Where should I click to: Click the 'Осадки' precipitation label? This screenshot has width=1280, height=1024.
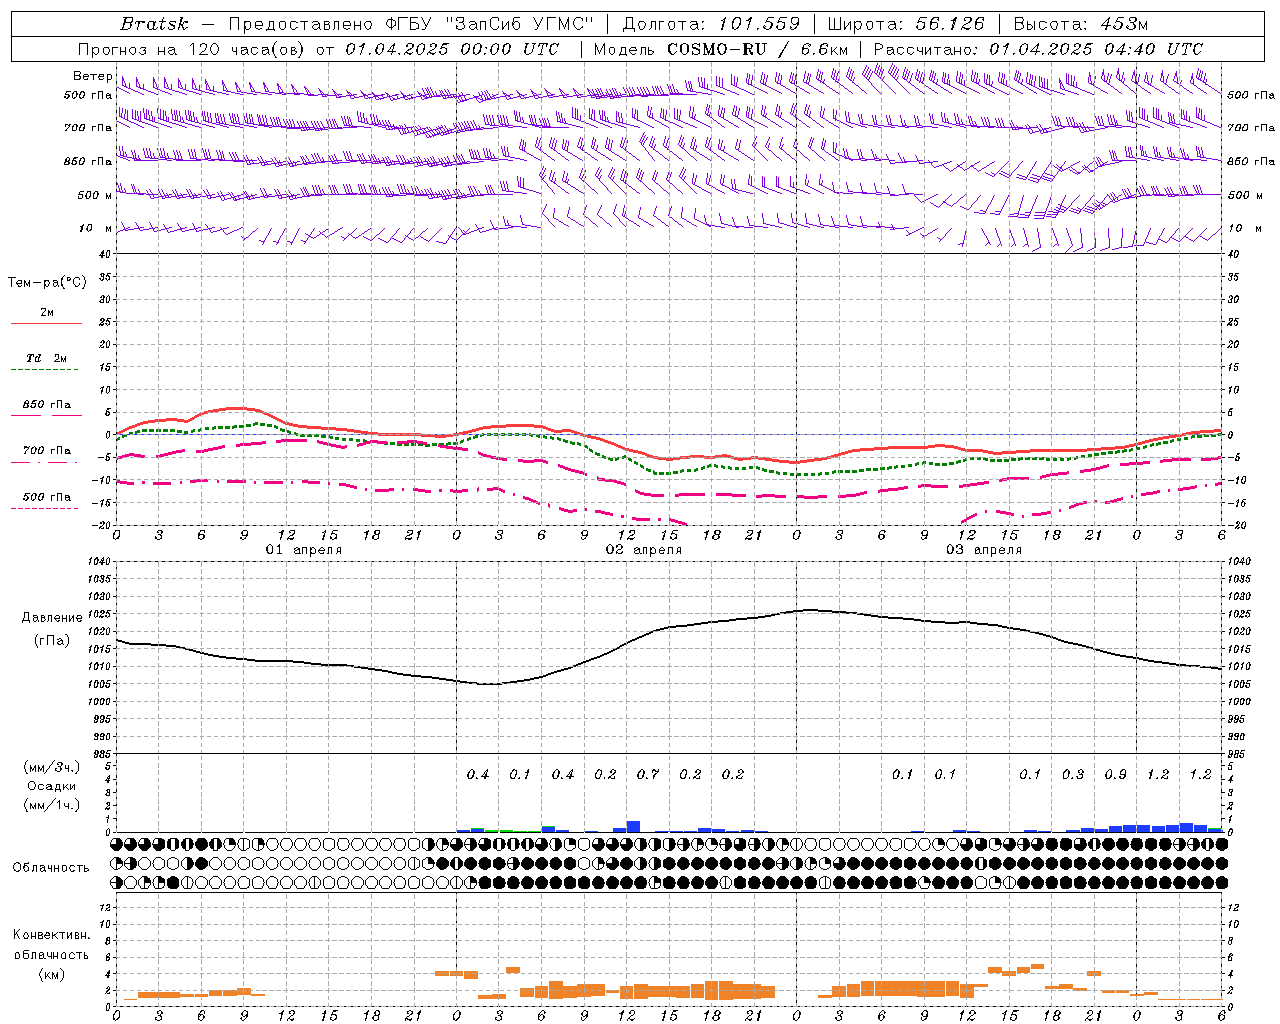coord(52,786)
